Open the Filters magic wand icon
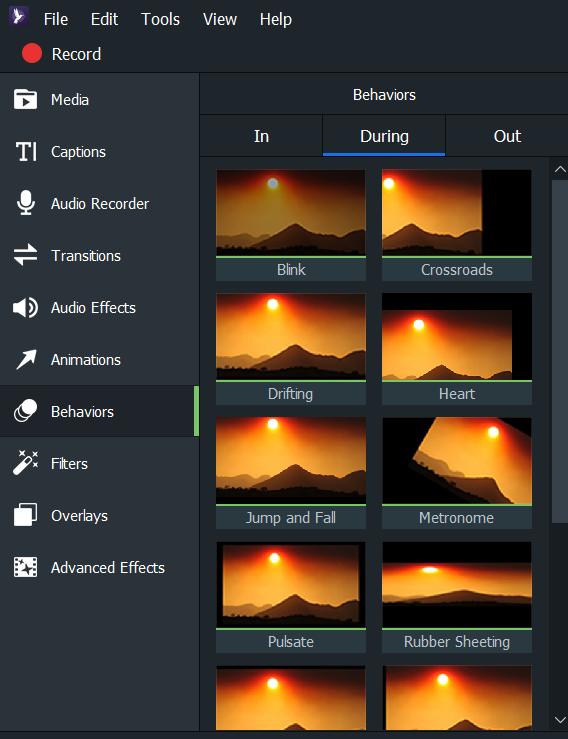 point(25,462)
